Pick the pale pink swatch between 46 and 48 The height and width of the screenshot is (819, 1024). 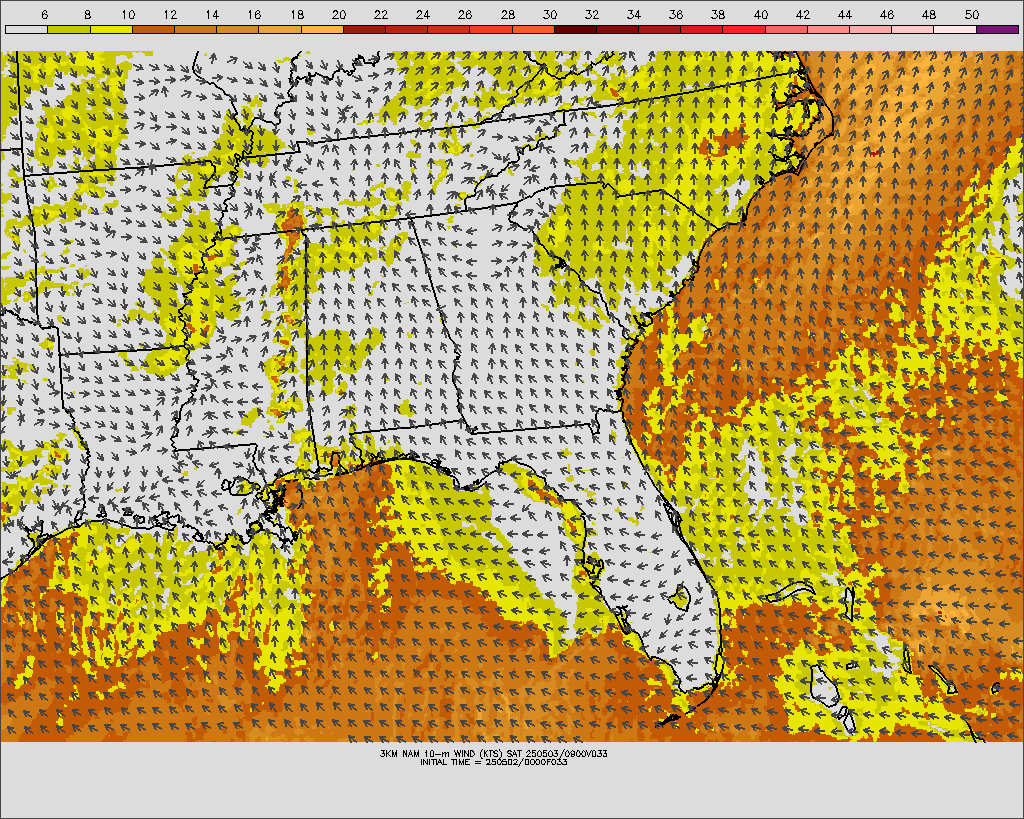(x=913, y=29)
